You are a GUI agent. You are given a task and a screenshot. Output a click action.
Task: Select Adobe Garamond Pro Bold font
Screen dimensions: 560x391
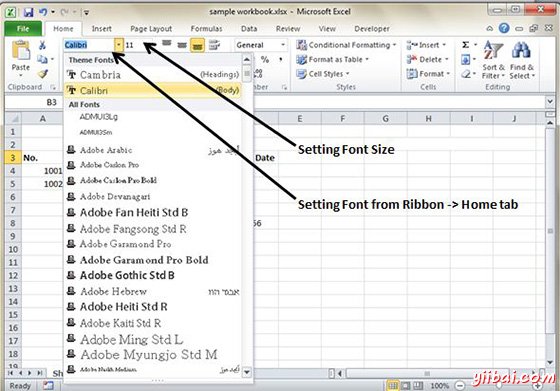(x=153, y=260)
